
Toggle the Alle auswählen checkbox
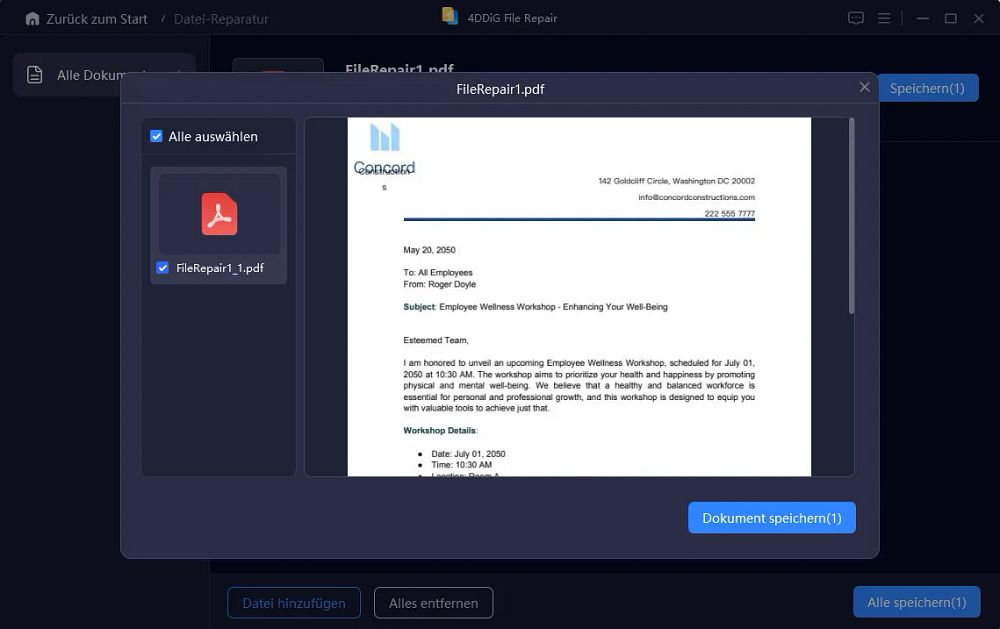(156, 136)
